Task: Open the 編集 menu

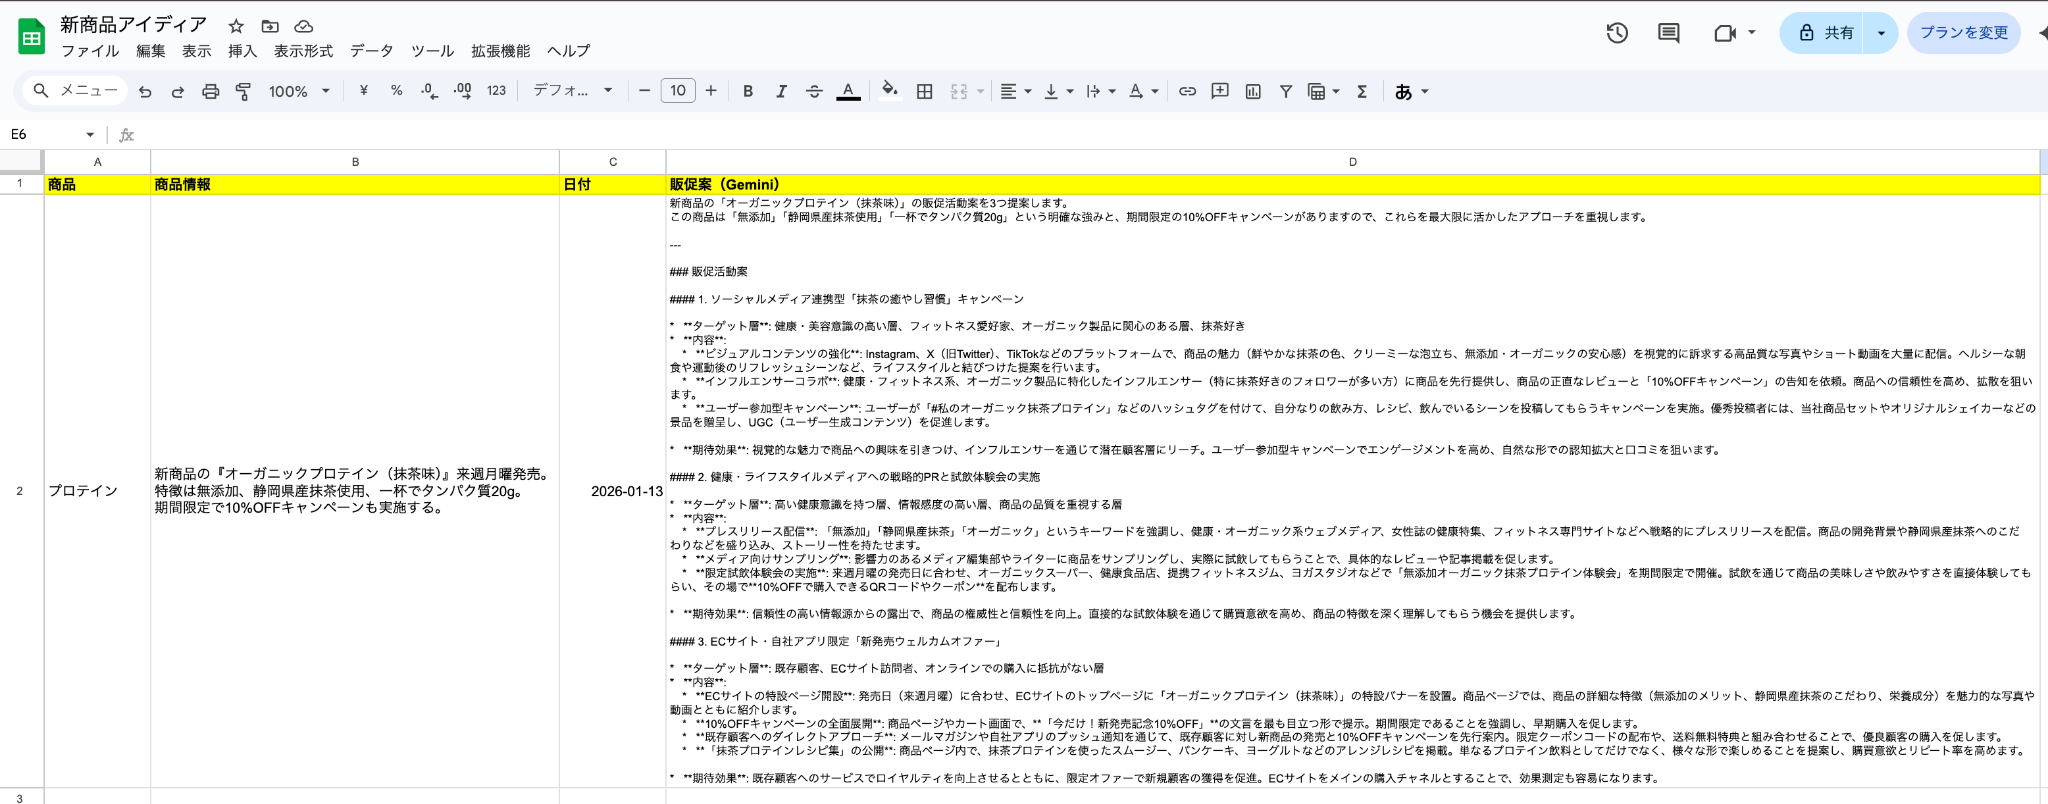Action: coord(151,51)
